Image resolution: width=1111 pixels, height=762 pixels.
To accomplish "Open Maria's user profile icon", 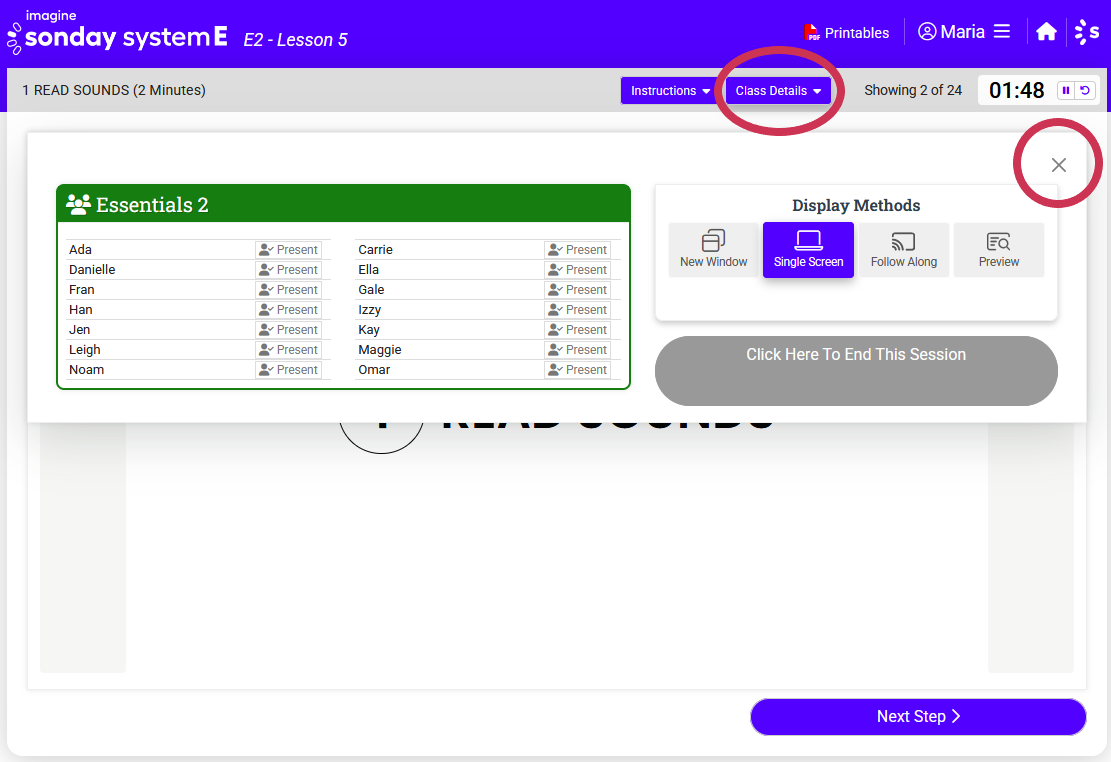I will click(927, 32).
